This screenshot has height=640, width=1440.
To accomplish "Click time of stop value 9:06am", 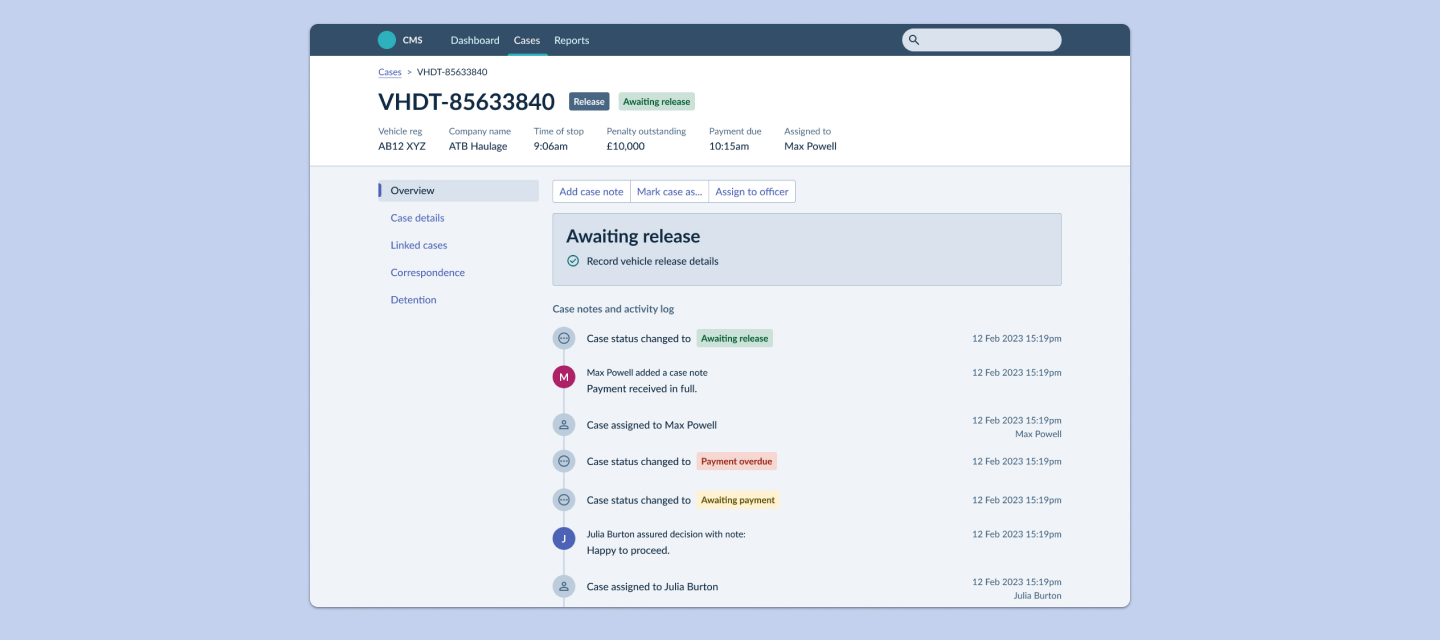I will 551,146.
